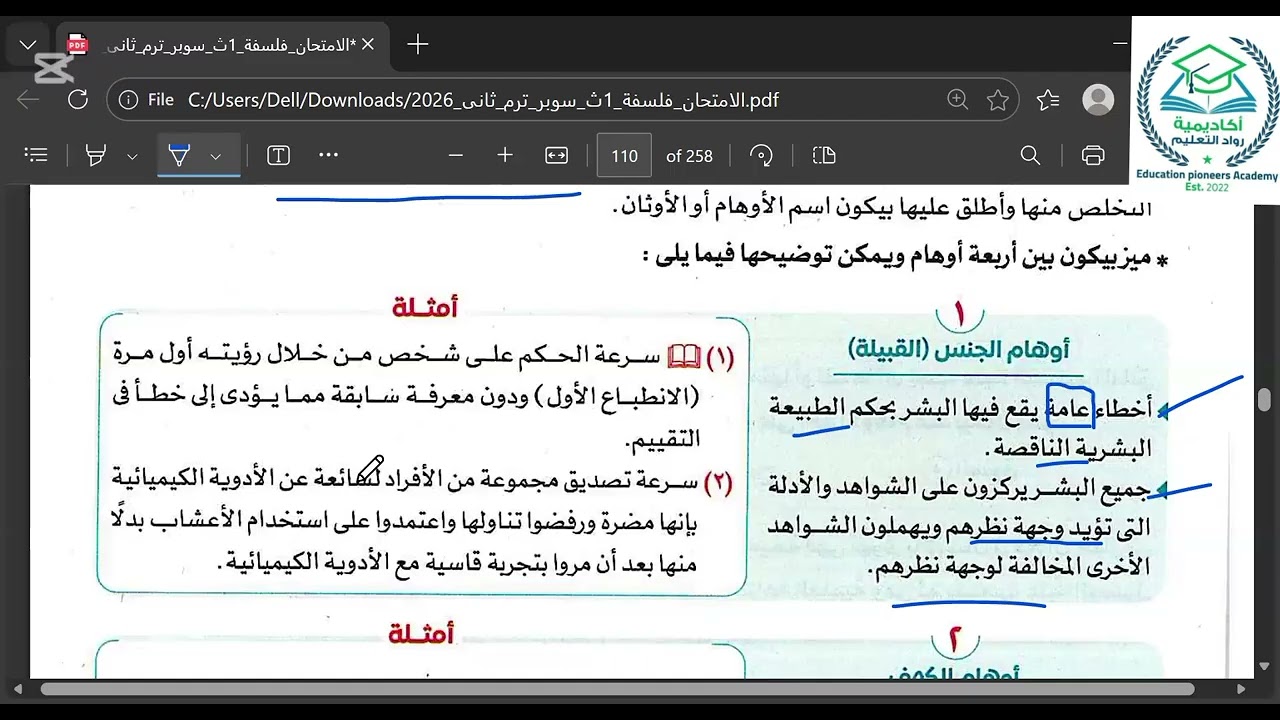Toggle the PDF table of contents

pos(36,155)
